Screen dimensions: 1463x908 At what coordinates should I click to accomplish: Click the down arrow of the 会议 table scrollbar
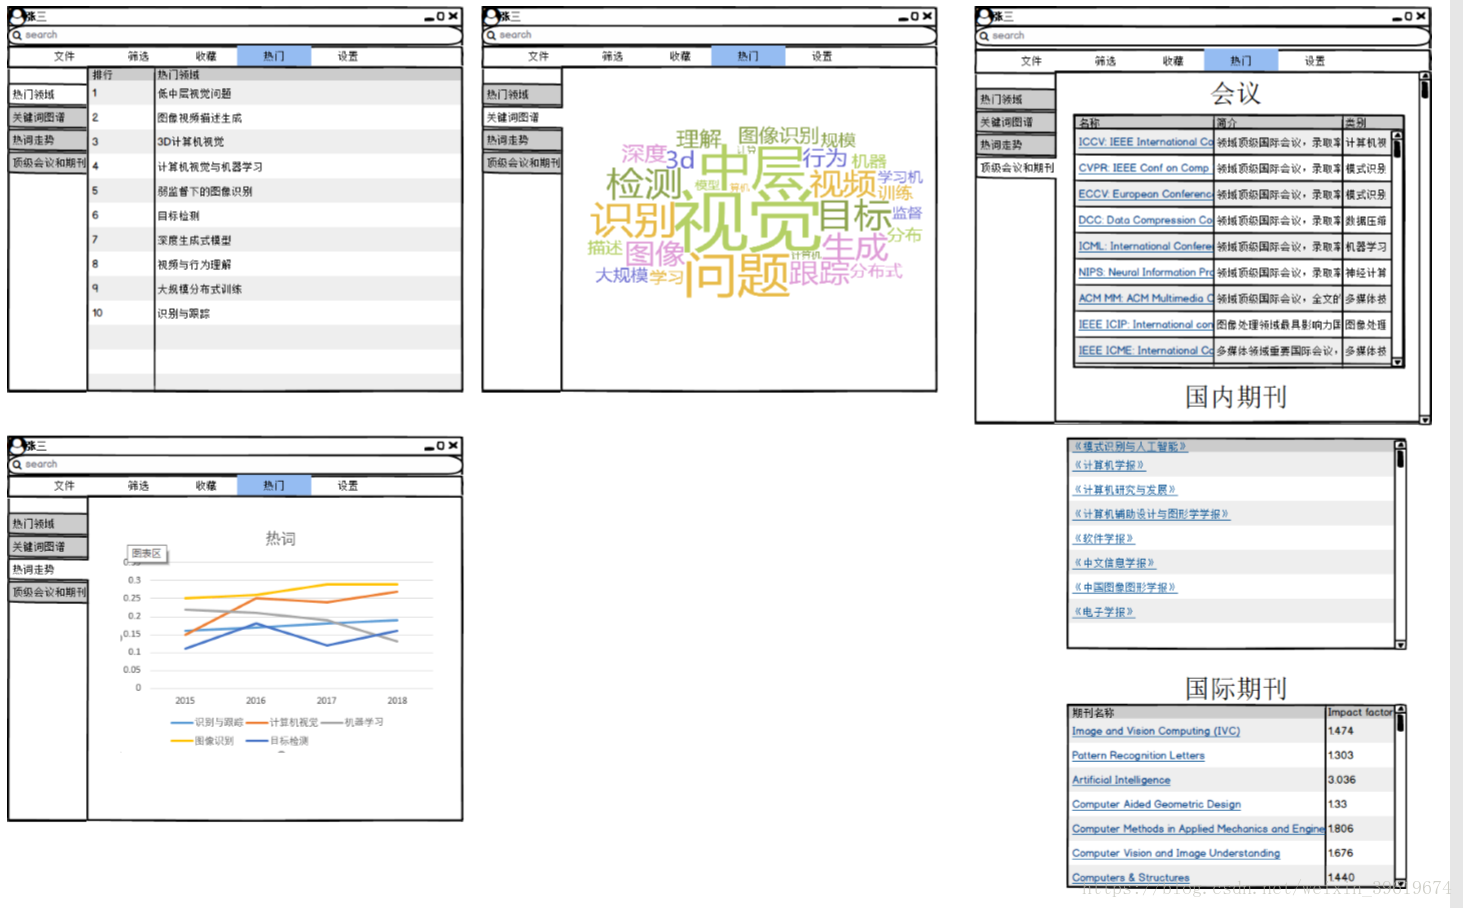pos(1397,362)
